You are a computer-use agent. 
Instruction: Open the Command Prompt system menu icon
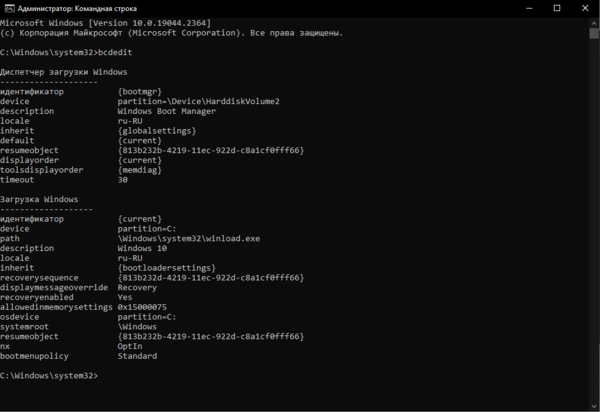10,9
